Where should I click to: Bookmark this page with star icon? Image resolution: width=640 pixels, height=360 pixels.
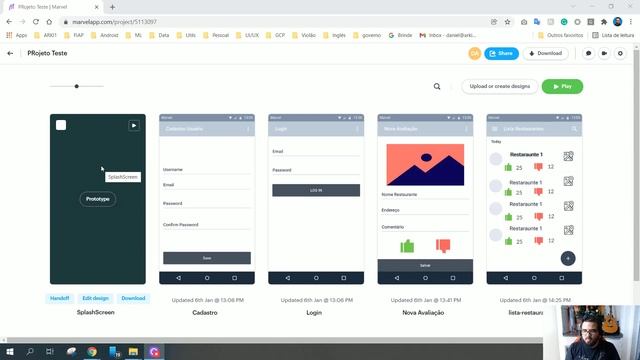point(507,22)
